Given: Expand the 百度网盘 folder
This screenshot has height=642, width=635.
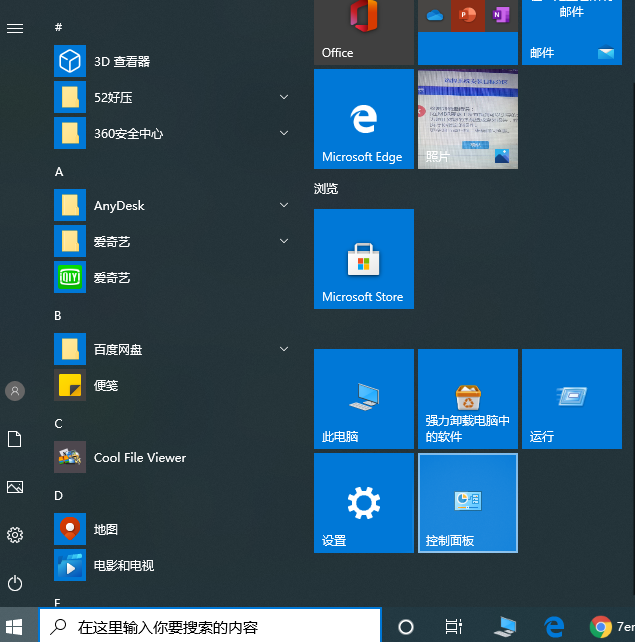Looking at the screenshot, I should [170, 350].
